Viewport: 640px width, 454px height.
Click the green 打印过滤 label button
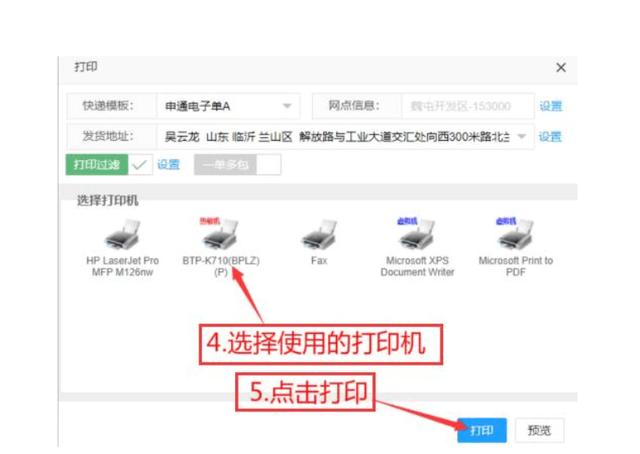pyautogui.click(x=97, y=165)
